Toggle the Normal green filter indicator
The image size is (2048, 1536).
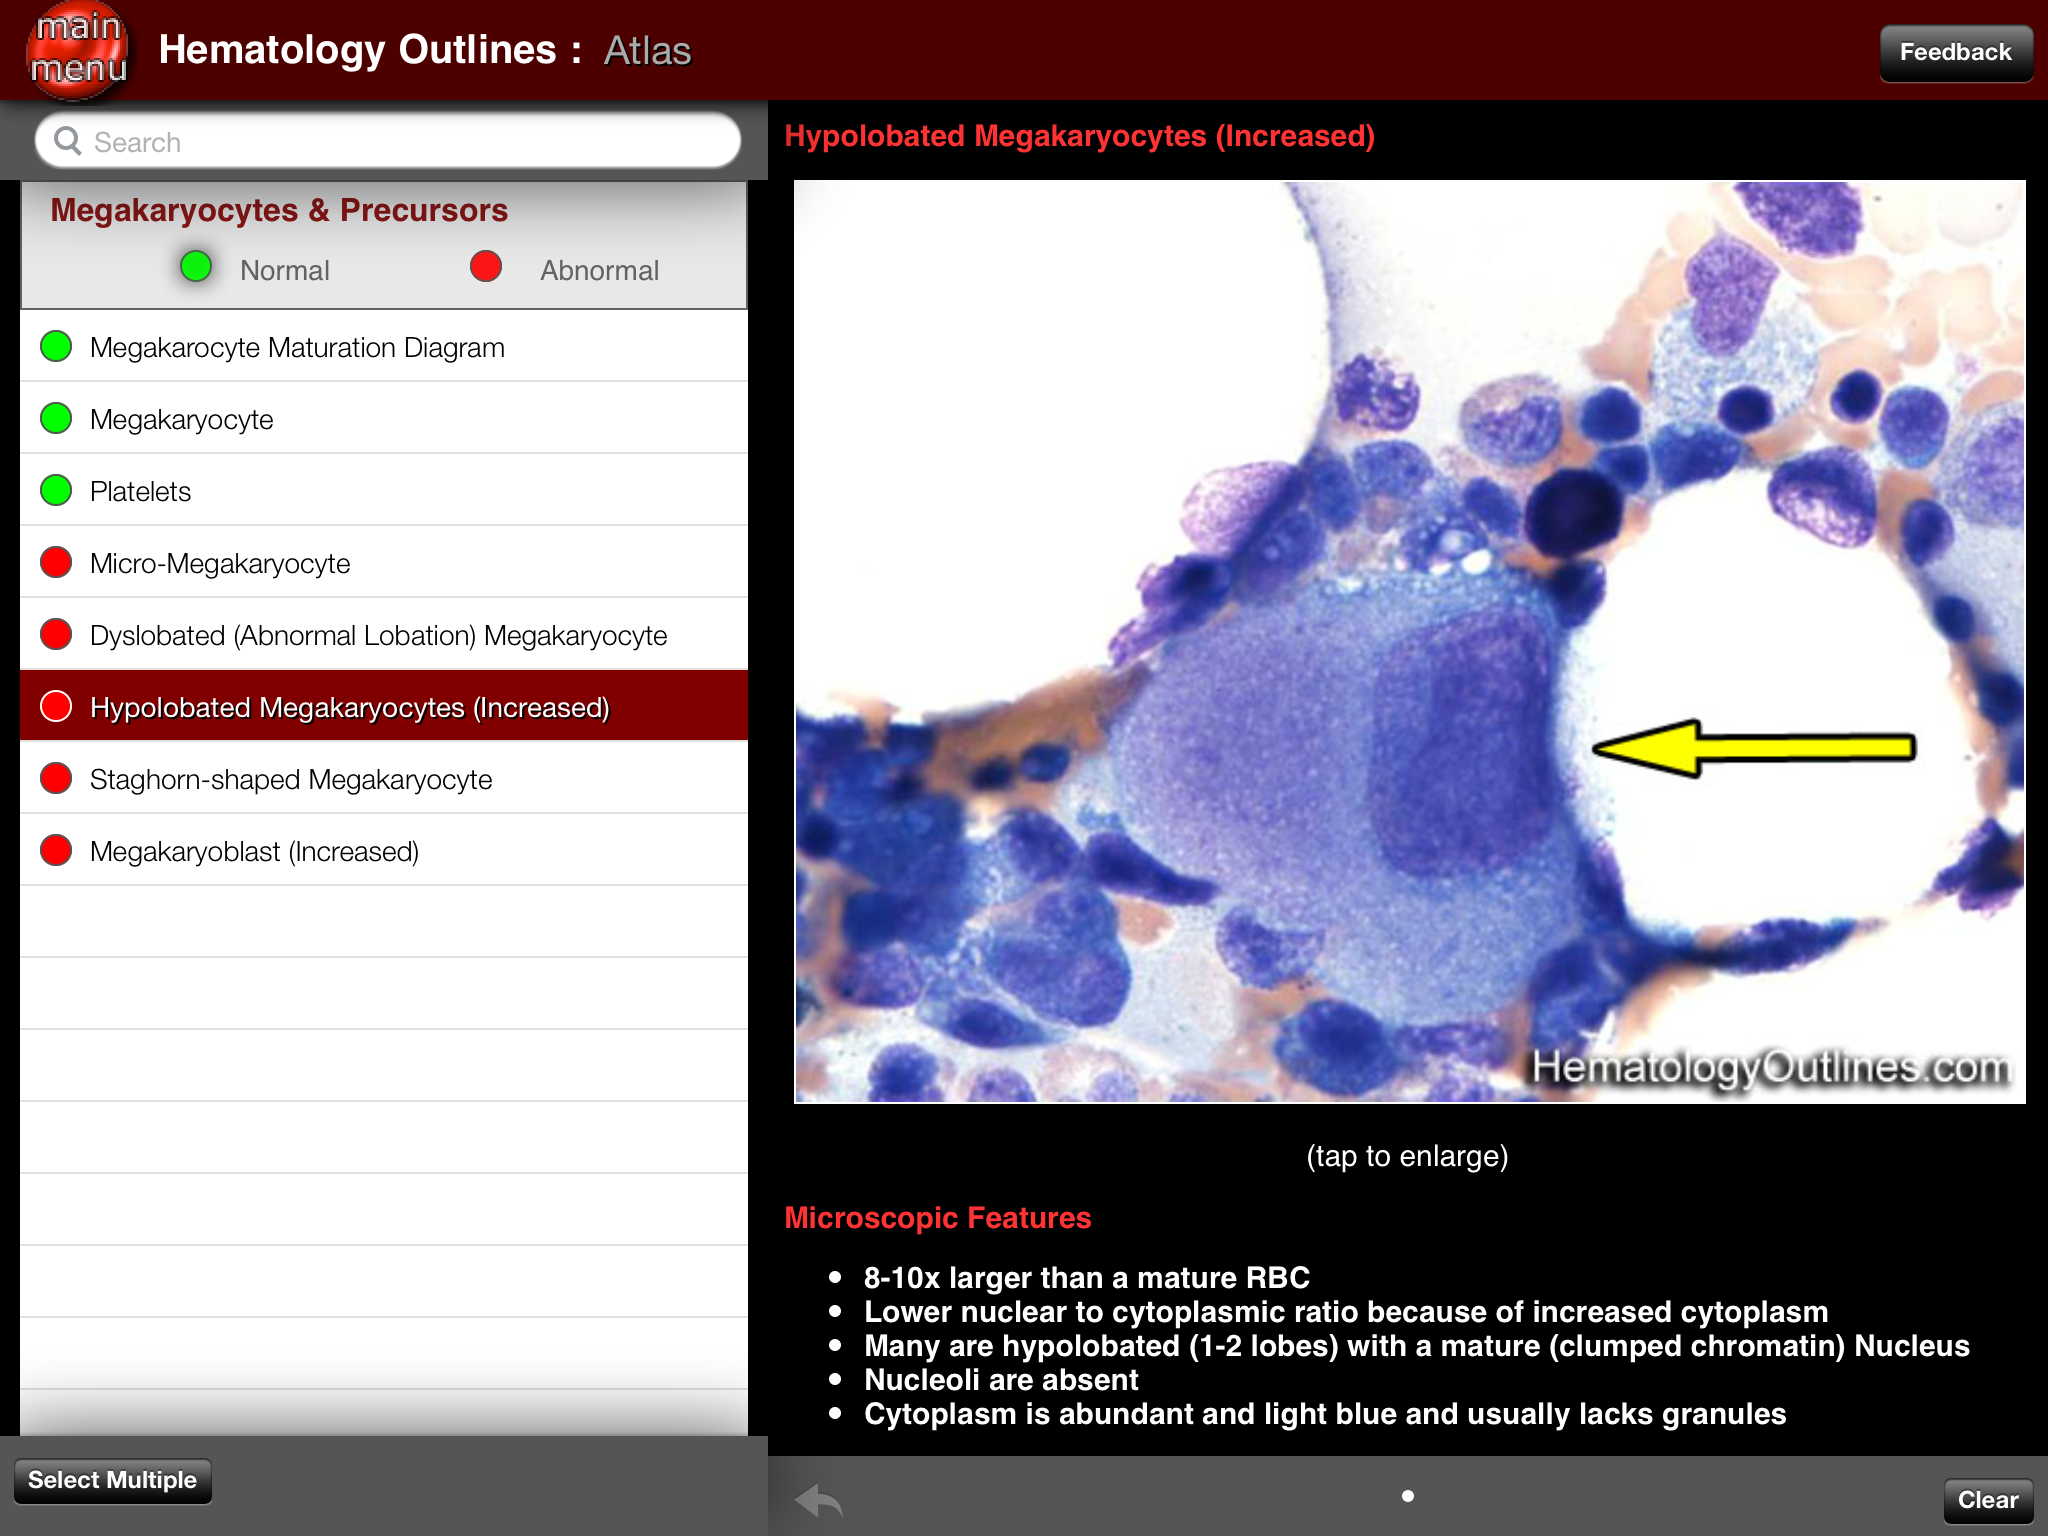pyautogui.click(x=196, y=267)
